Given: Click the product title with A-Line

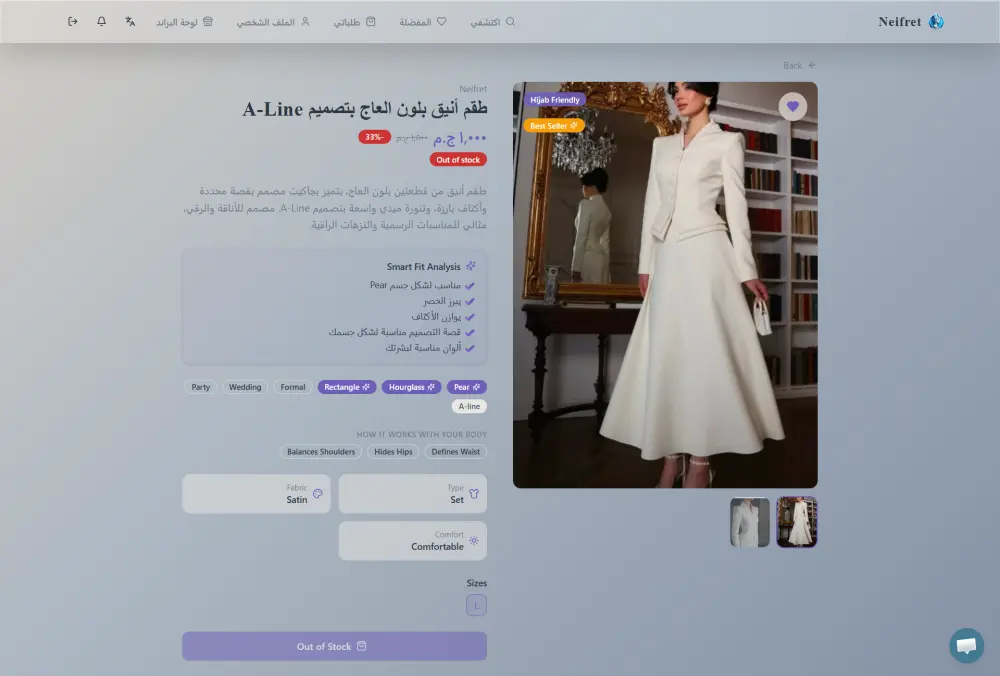Looking at the screenshot, I should 365,109.
